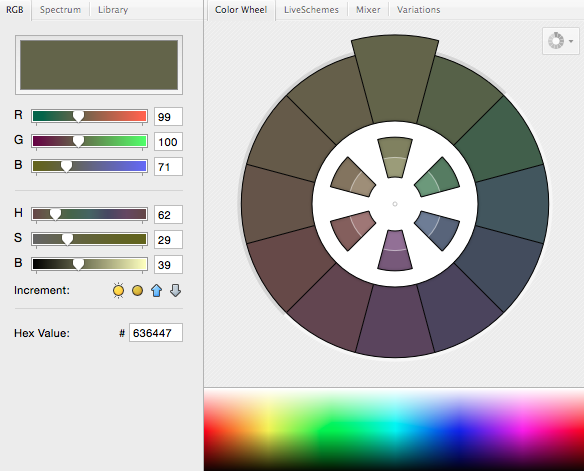Open the Library tab

(x=113, y=10)
